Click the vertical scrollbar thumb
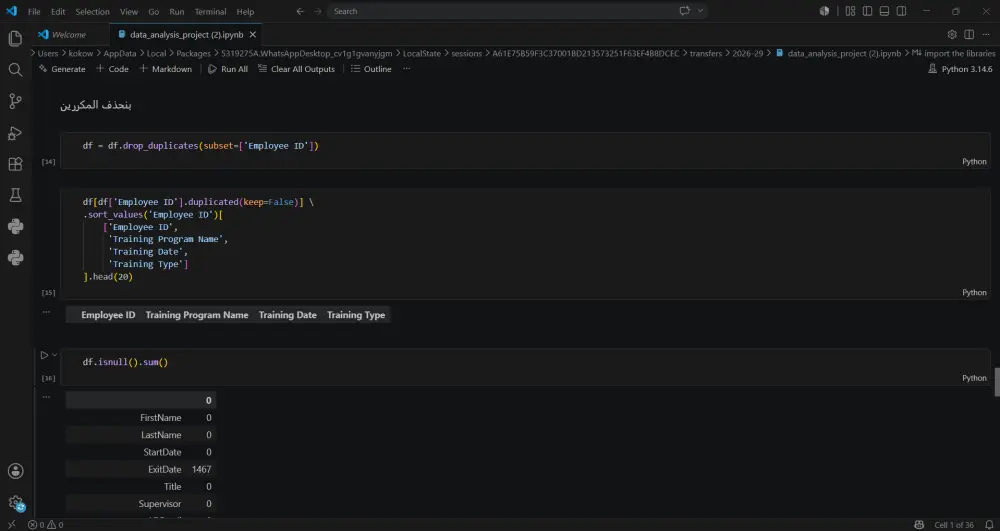This screenshot has height=531, width=1000. tap(996, 382)
